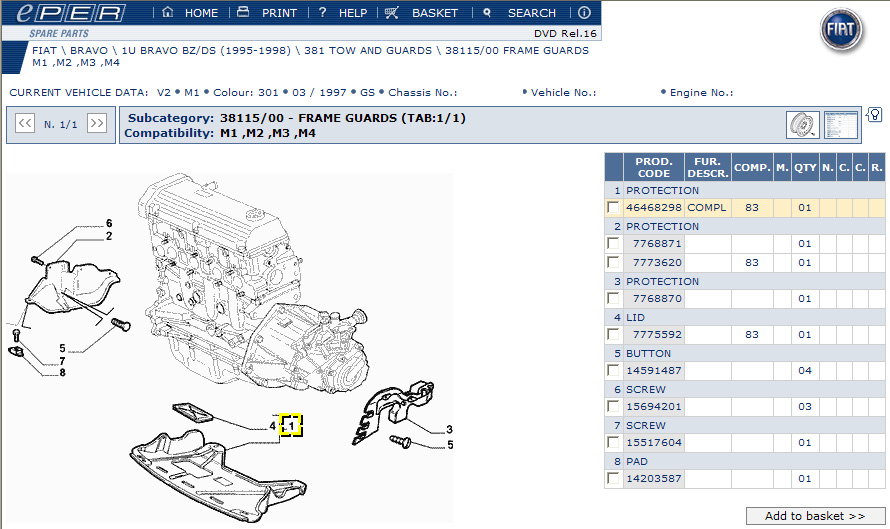Select callout 2 in the diagram
The width and height of the screenshot is (890, 529).
point(109,236)
